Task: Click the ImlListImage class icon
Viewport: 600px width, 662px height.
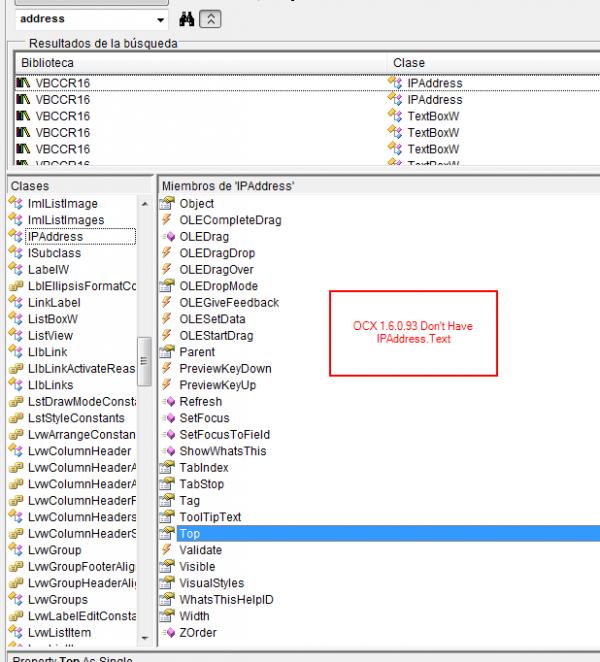Action: [x=16, y=203]
